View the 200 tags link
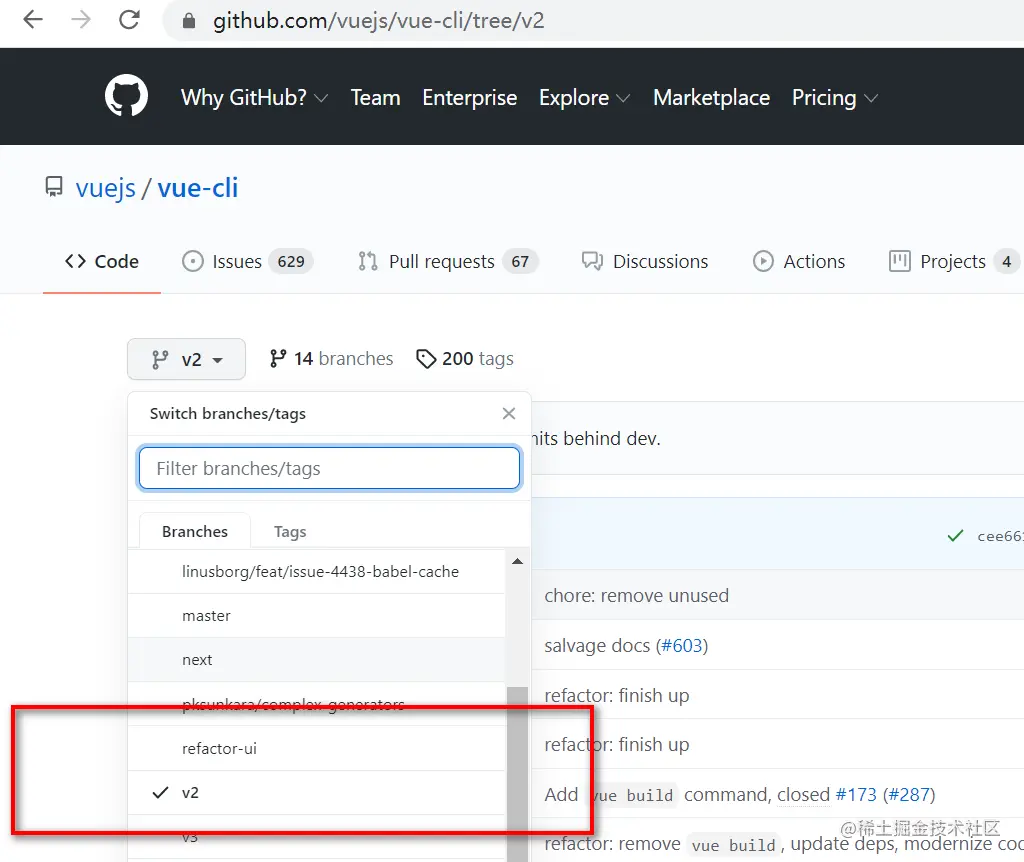Image resolution: width=1024 pixels, height=862 pixels. [x=465, y=359]
